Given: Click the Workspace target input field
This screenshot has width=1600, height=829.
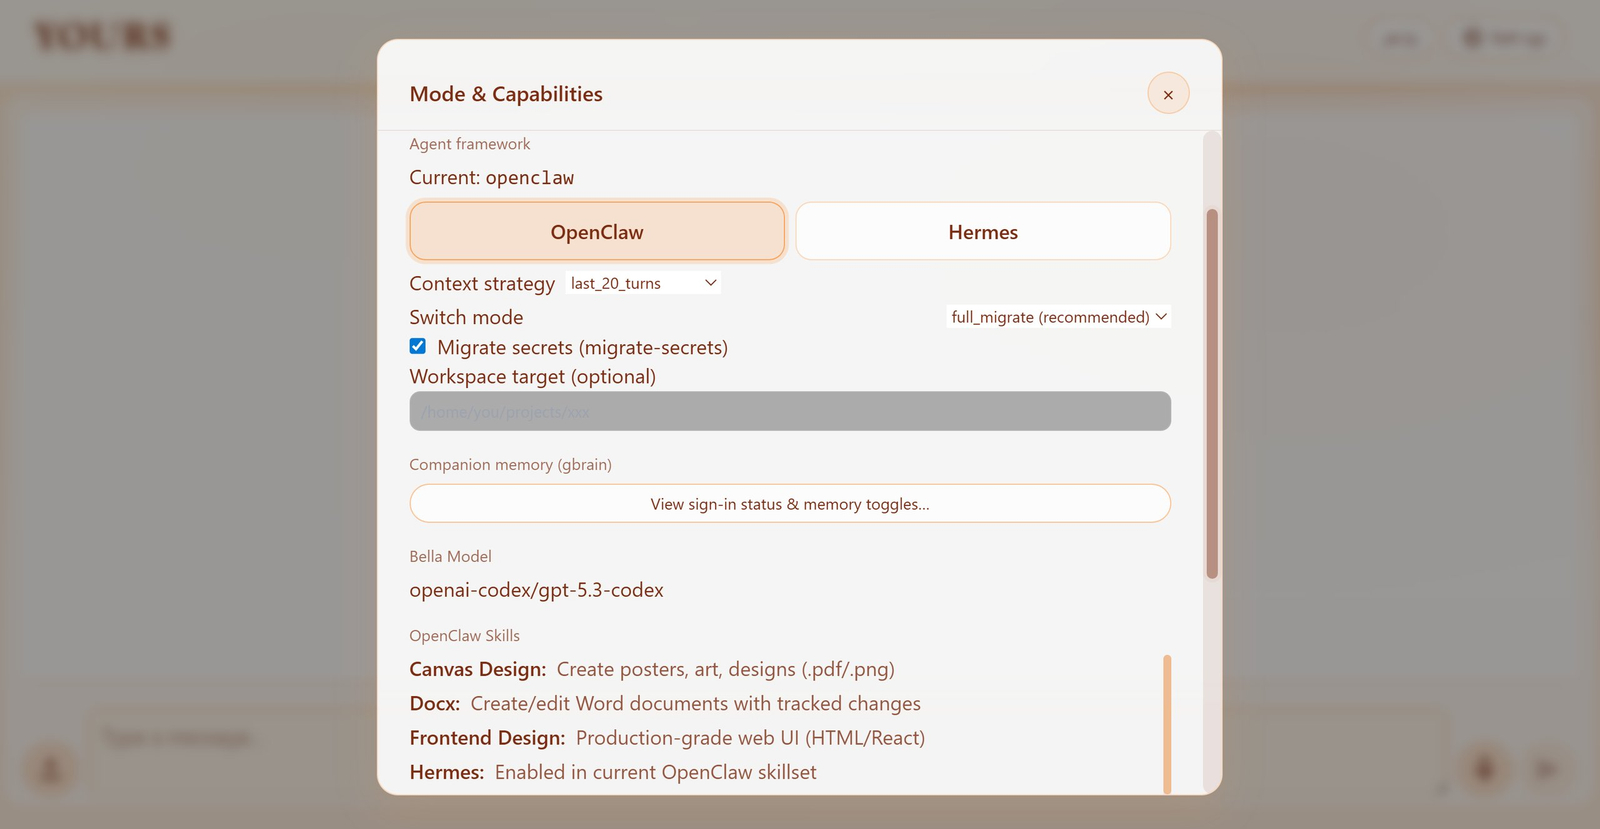Looking at the screenshot, I should [x=790, y=411].
